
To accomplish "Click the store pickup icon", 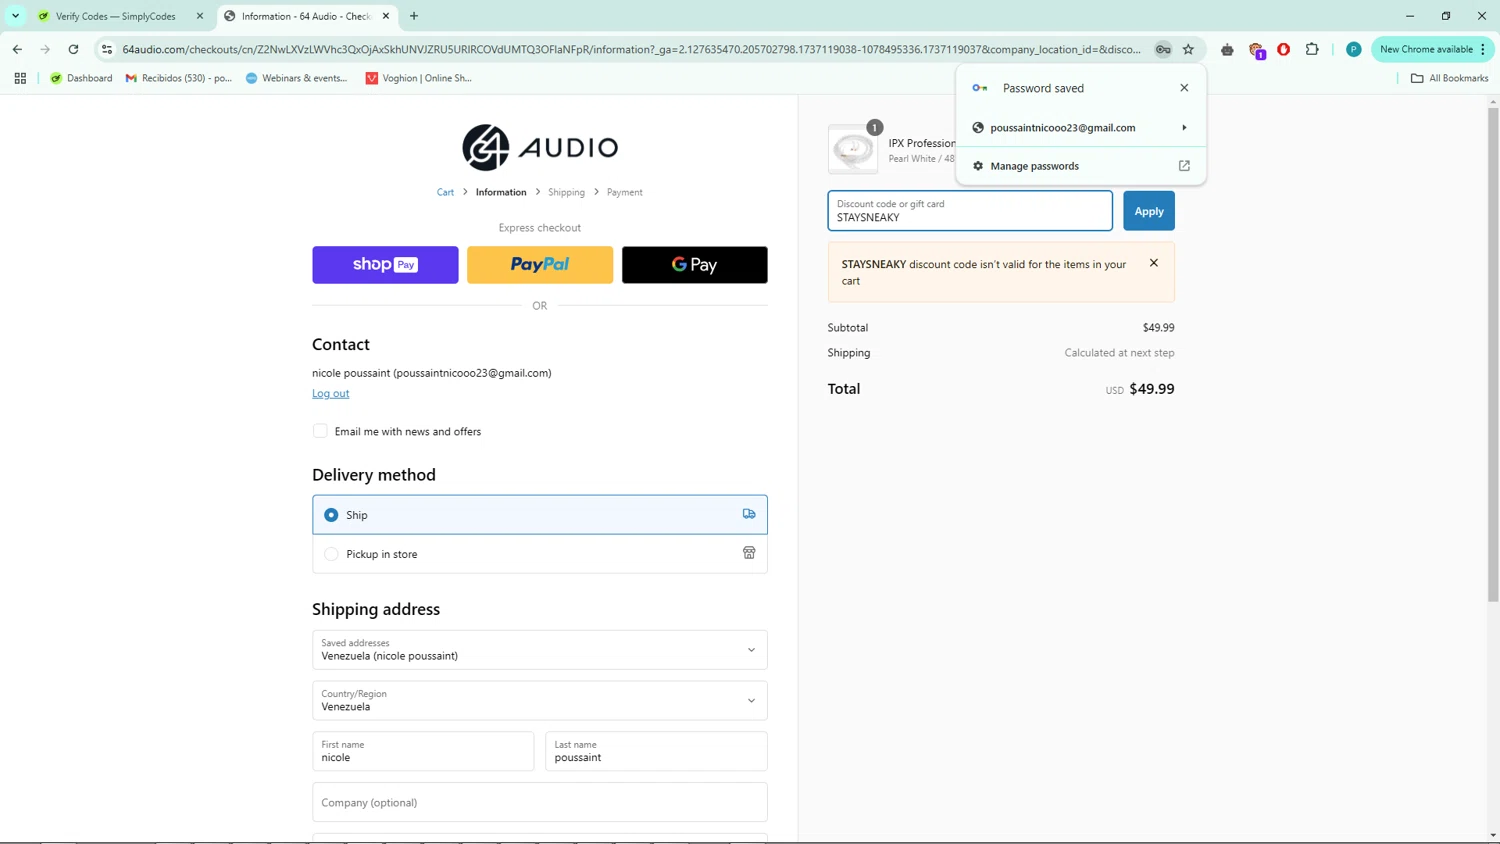I will [749, 553].
